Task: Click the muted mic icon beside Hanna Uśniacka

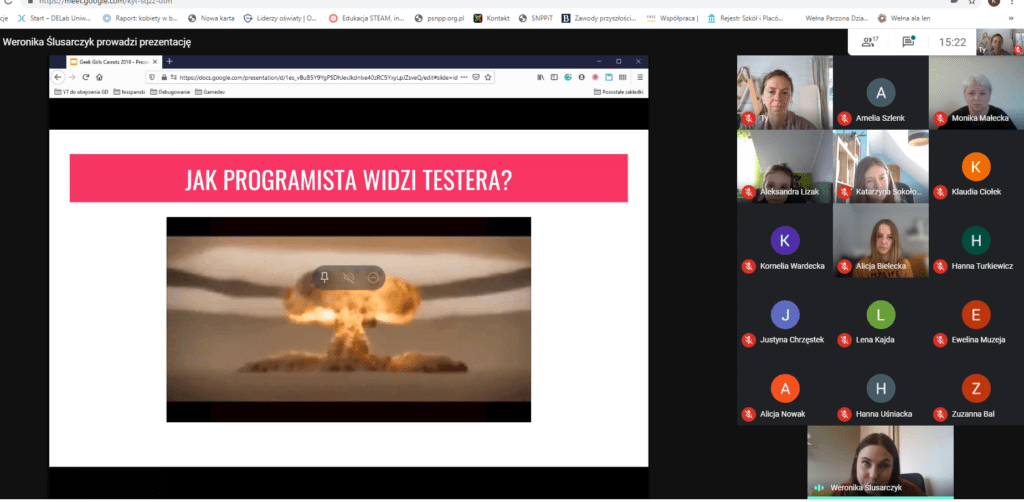Action: tap(844, 414)
